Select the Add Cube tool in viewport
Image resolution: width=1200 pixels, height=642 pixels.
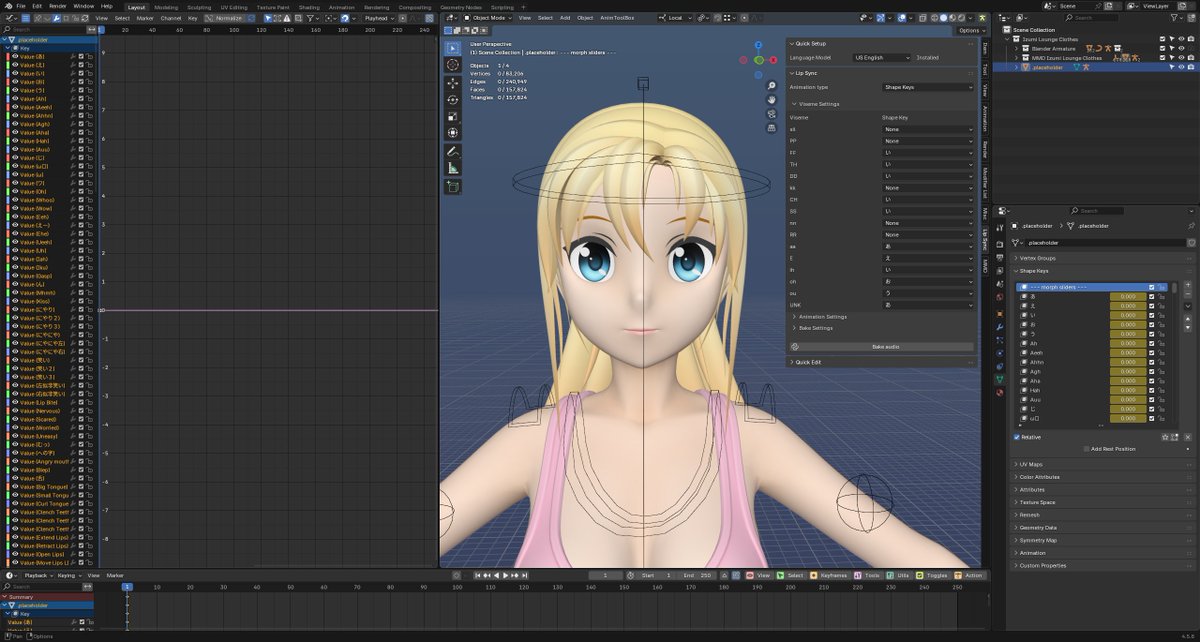pyautogui.click(x=452, y=187)
